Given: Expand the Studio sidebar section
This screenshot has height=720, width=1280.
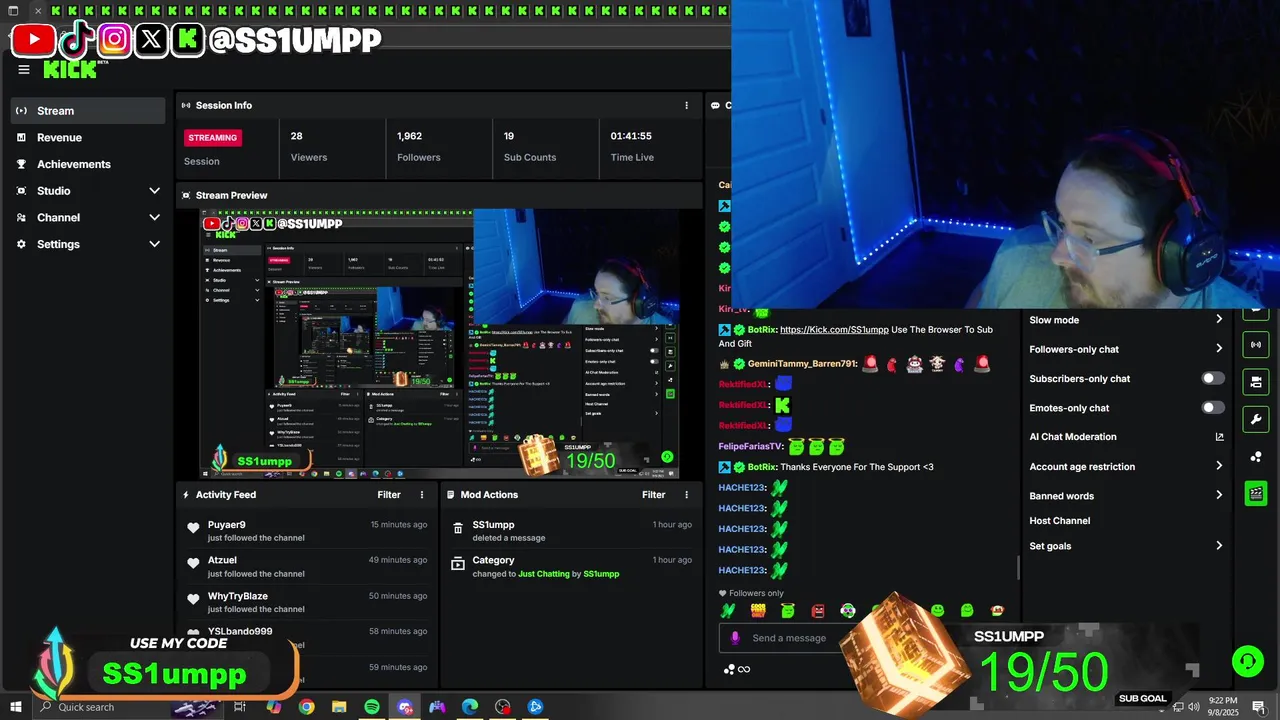Looking at the screenshot, I should click(x=154, y=191).
